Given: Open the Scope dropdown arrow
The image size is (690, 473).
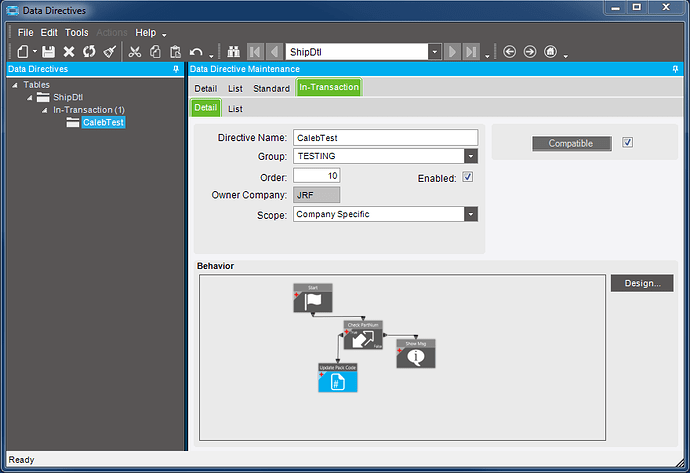Looking at the screenshot, I should tap(471, 214).
